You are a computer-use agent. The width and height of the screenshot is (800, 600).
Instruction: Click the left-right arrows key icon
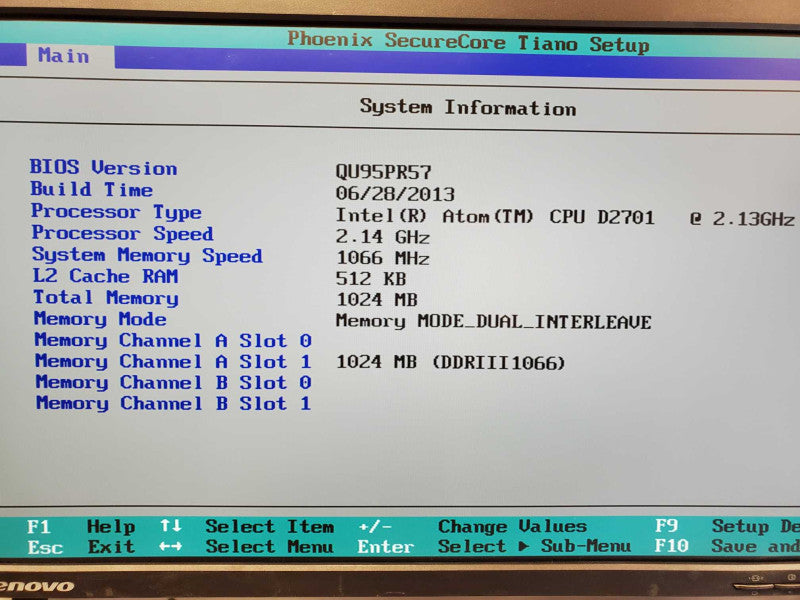170,546
